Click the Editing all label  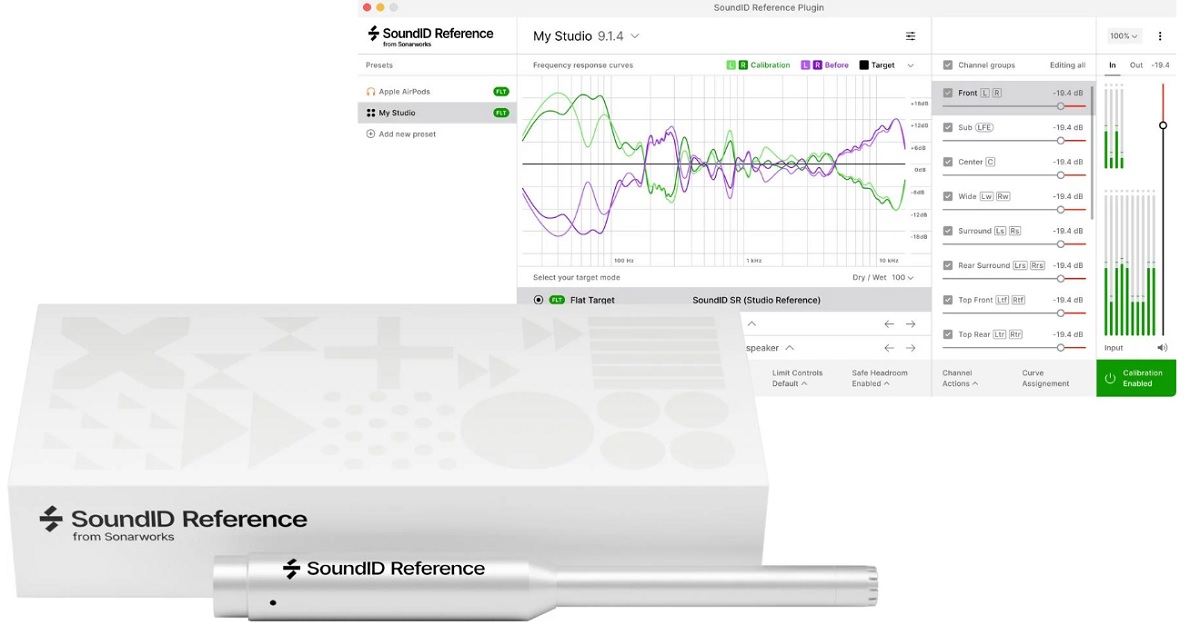[x=1067, y=65]
